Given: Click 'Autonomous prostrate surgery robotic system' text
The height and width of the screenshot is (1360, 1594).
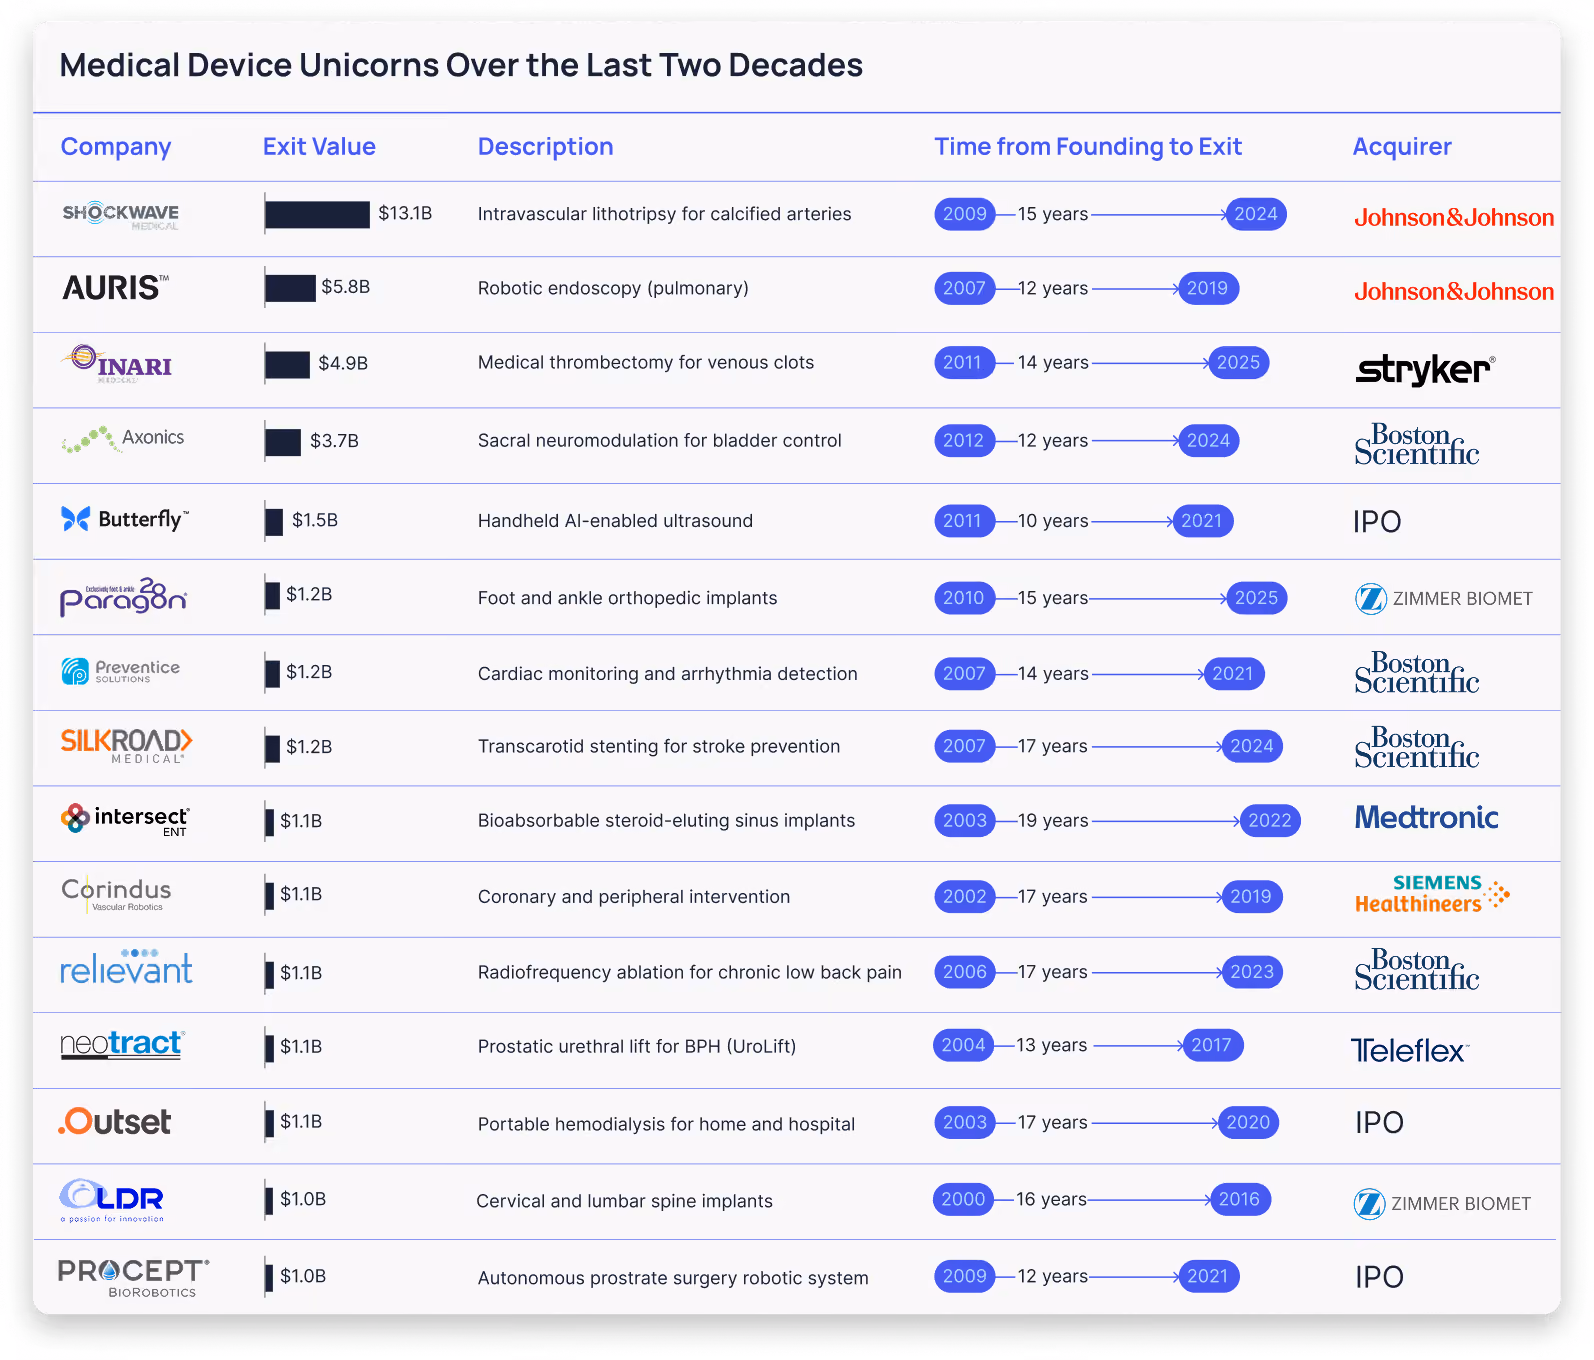Looking at the screenshot, I should (x=673, y=1278).
